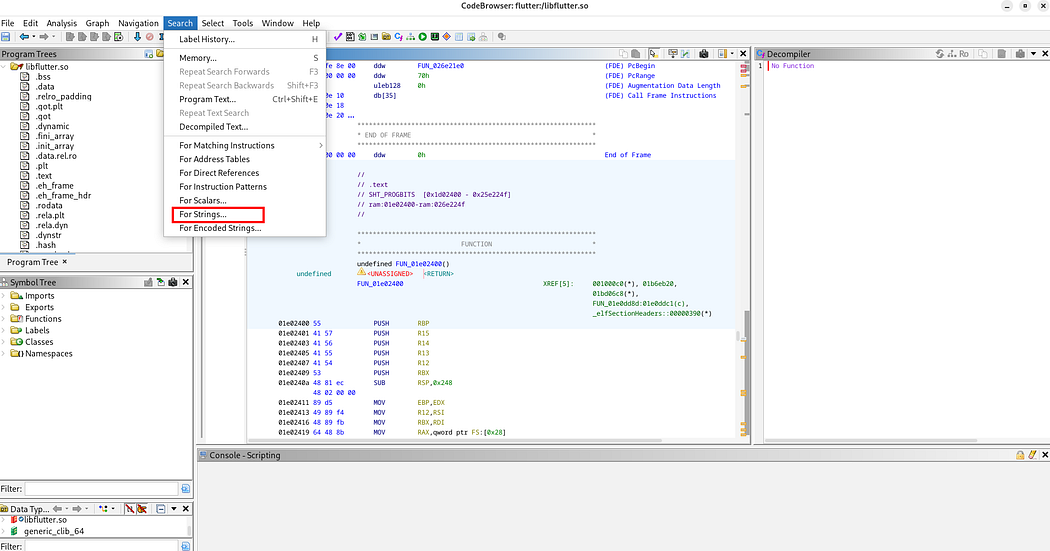Expand the Namespaces folder in Symbol Tree
Image resolution: width=1050 pixels, height=551 pixels.
click(4, 353)
